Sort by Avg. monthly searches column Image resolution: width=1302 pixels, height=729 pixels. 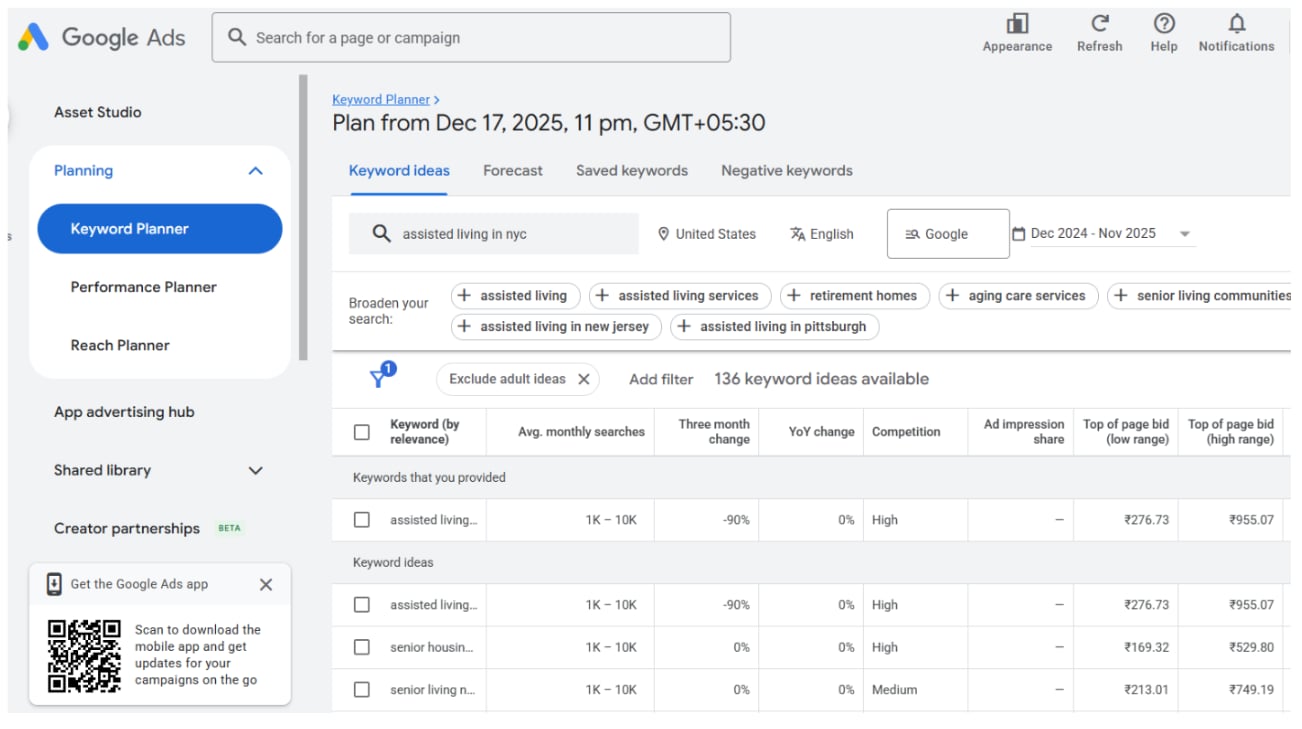point(581,432)
